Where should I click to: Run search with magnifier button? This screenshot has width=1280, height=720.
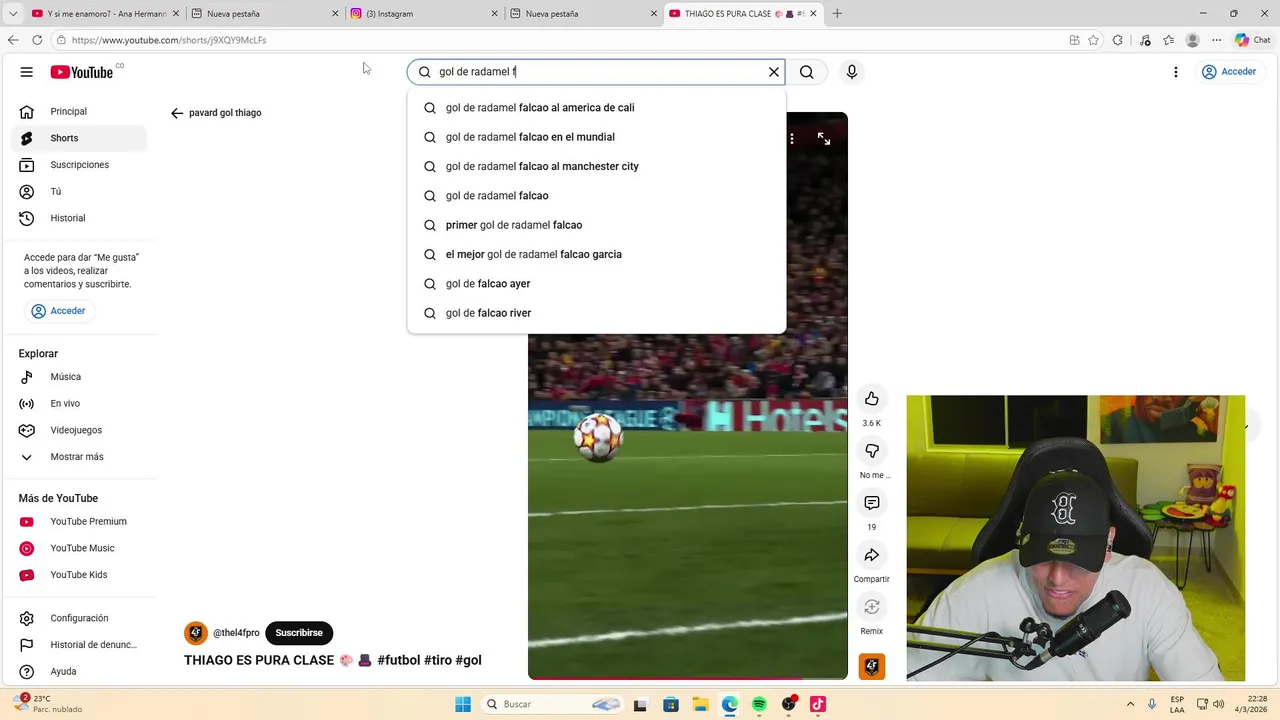point(807,72)
